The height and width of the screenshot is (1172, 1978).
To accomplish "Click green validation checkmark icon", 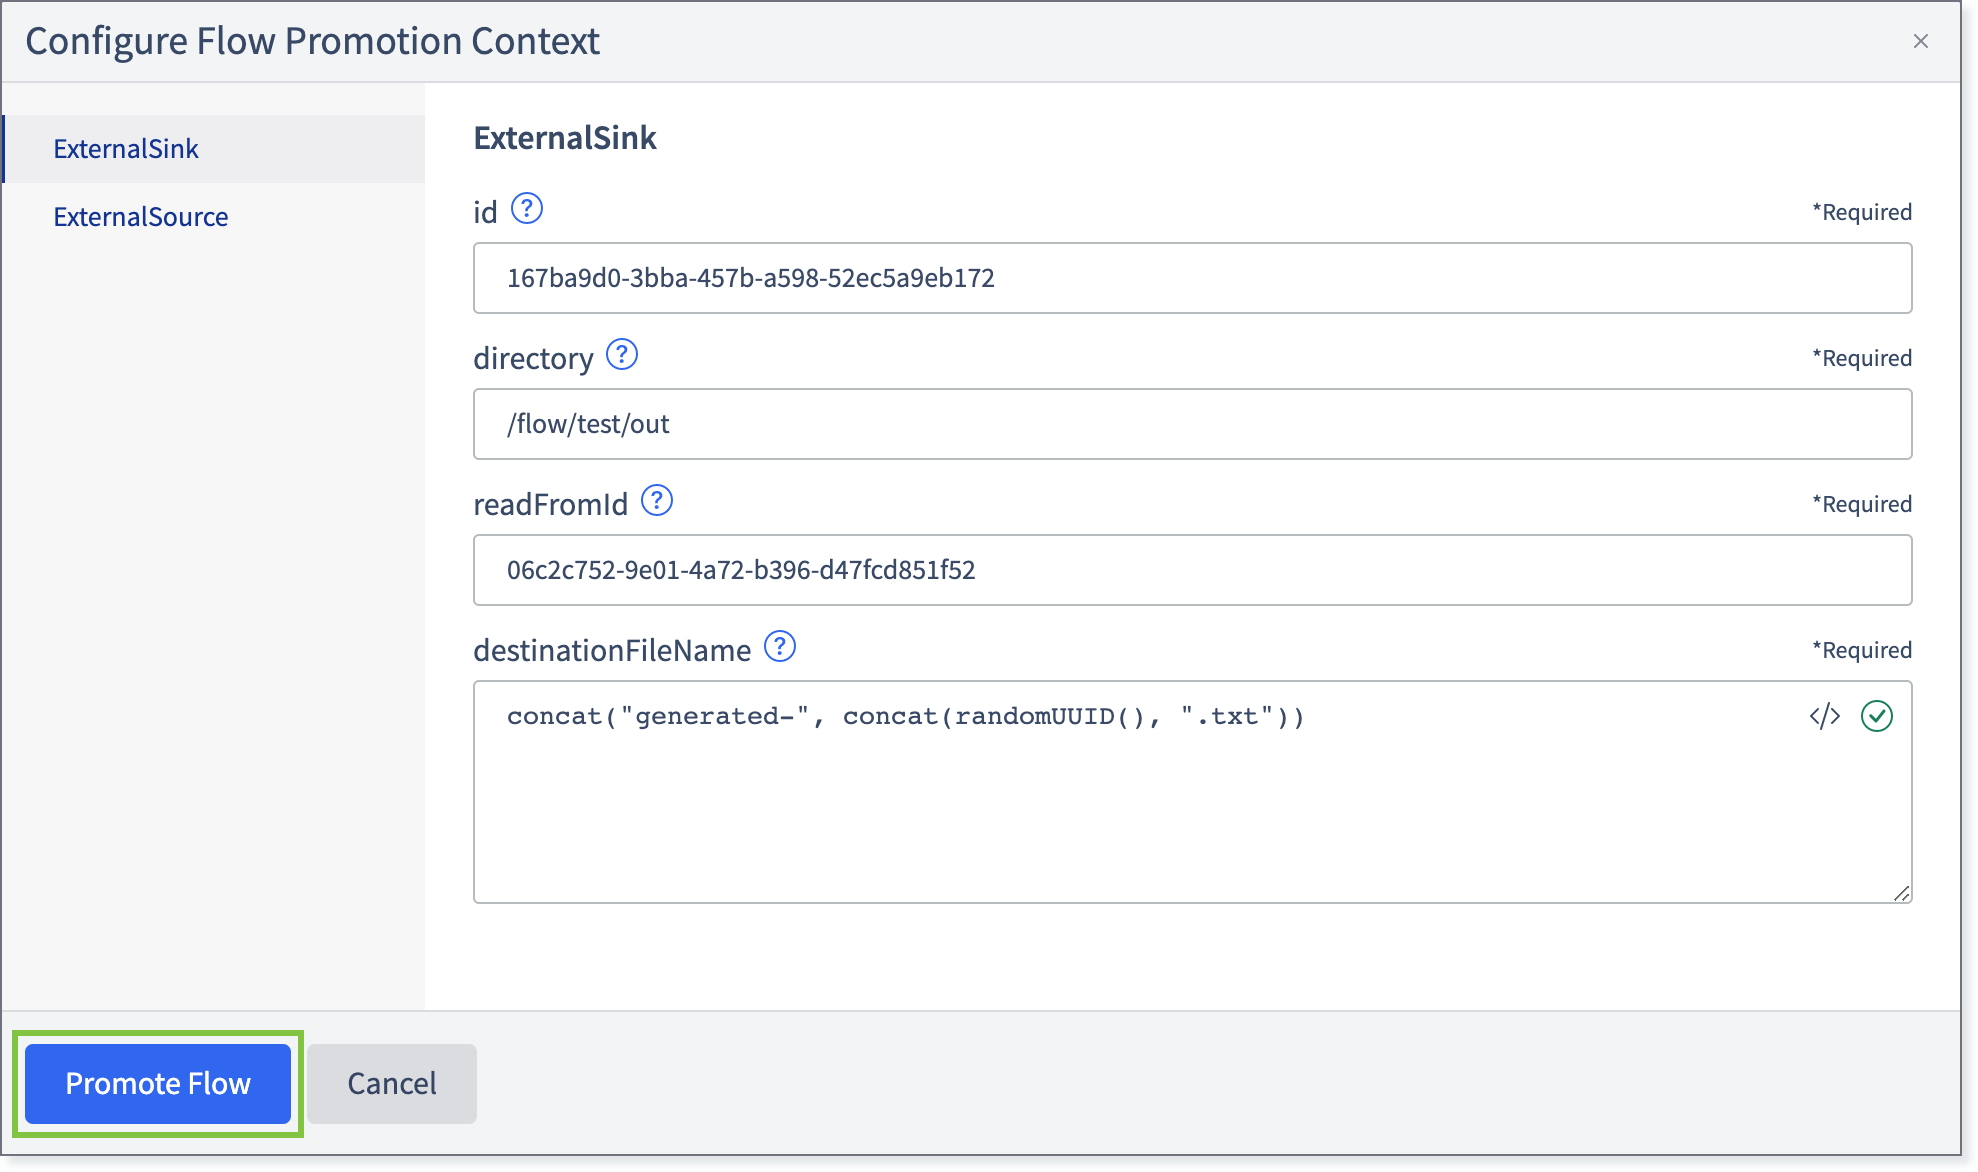I will coord(1877,716).
